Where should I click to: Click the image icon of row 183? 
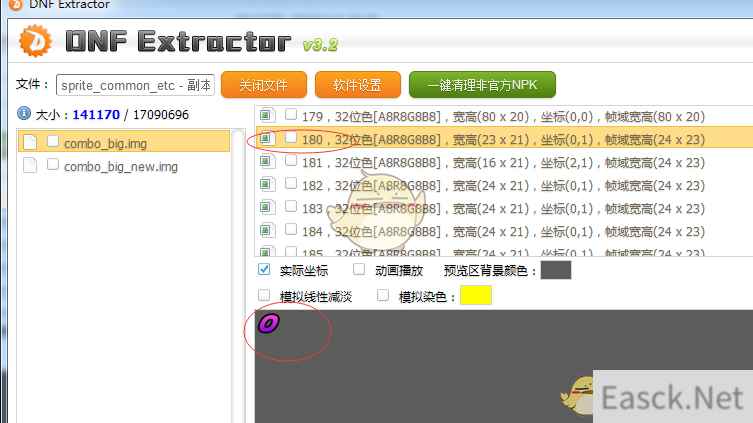267,208
